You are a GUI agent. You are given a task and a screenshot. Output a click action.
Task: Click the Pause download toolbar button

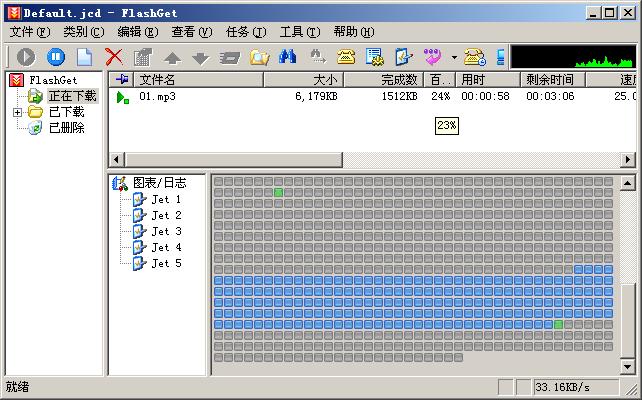click(56, 57)
